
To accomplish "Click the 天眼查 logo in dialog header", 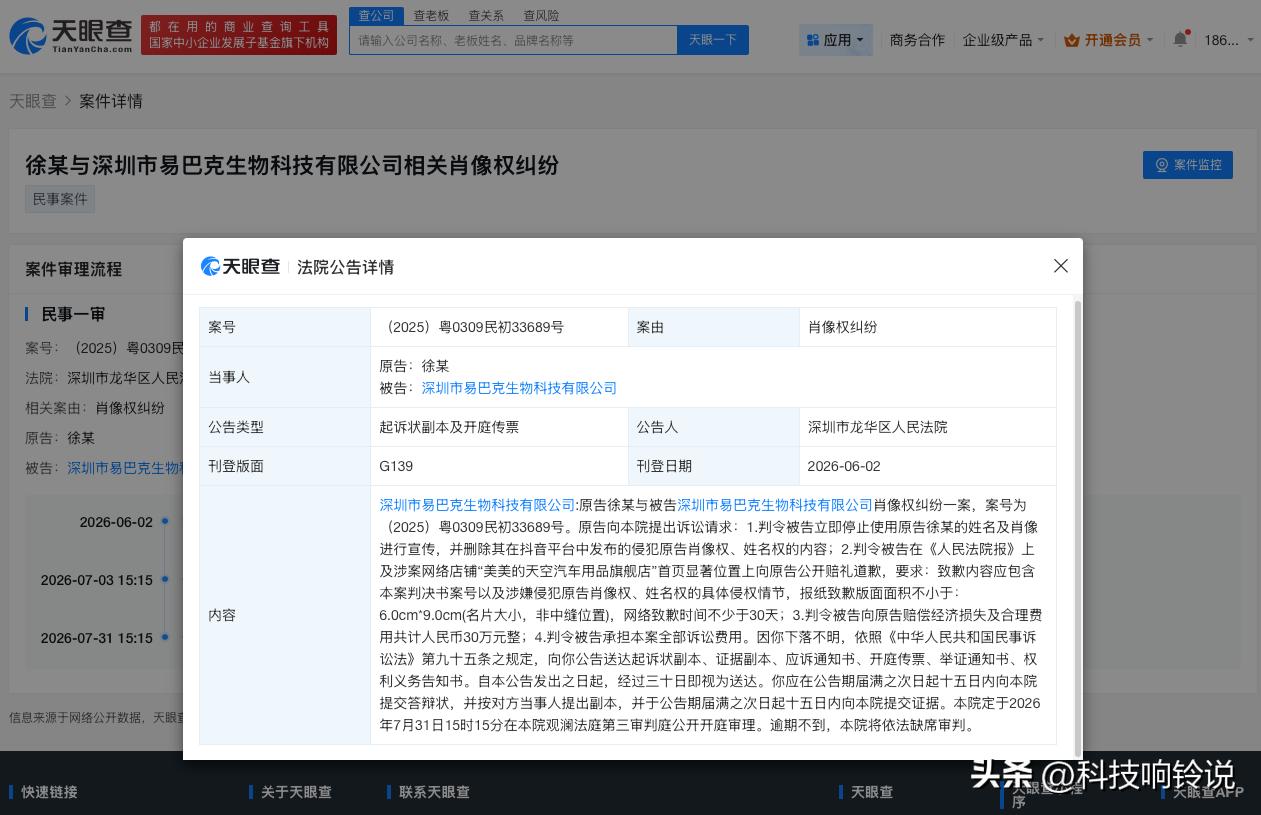I will (x=240, y=266).
